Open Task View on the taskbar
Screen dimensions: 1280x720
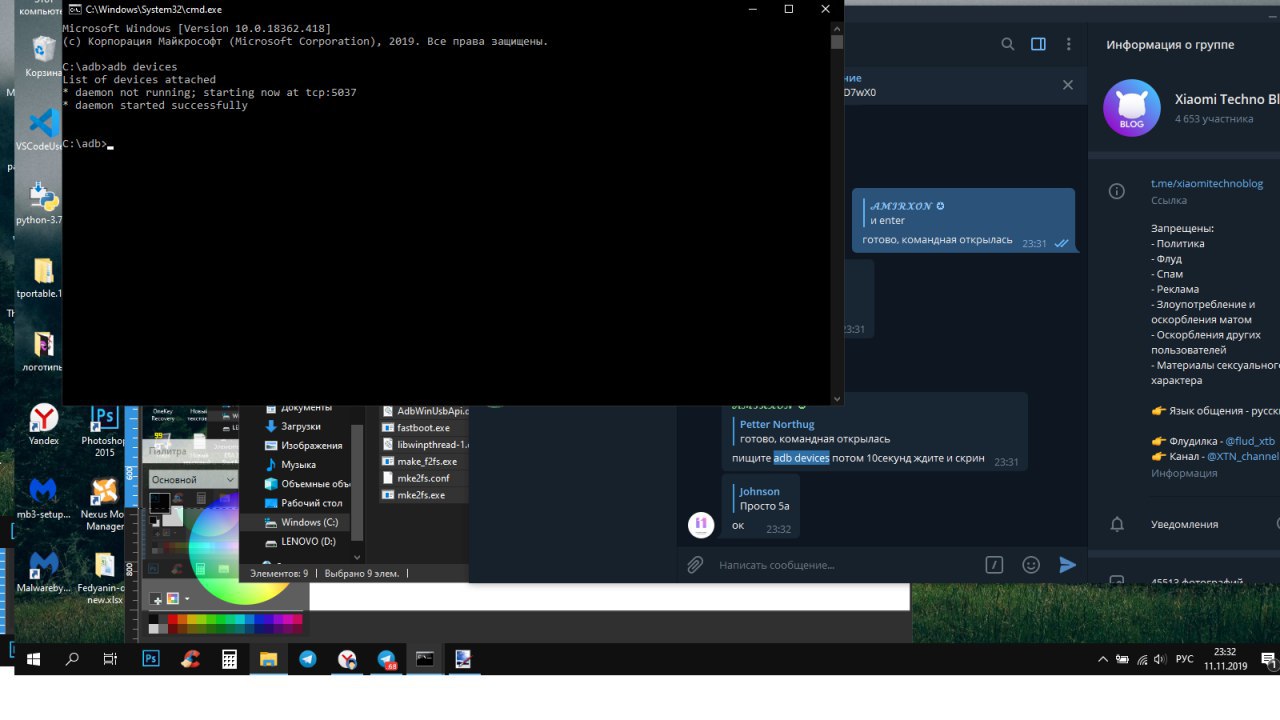coord(110,659)
